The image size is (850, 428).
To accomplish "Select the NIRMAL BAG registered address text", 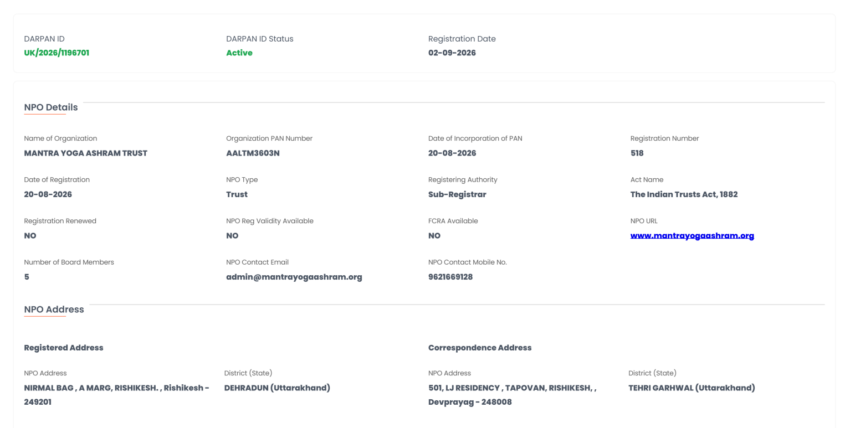I will pyautogui.click(x=117, y=395).
